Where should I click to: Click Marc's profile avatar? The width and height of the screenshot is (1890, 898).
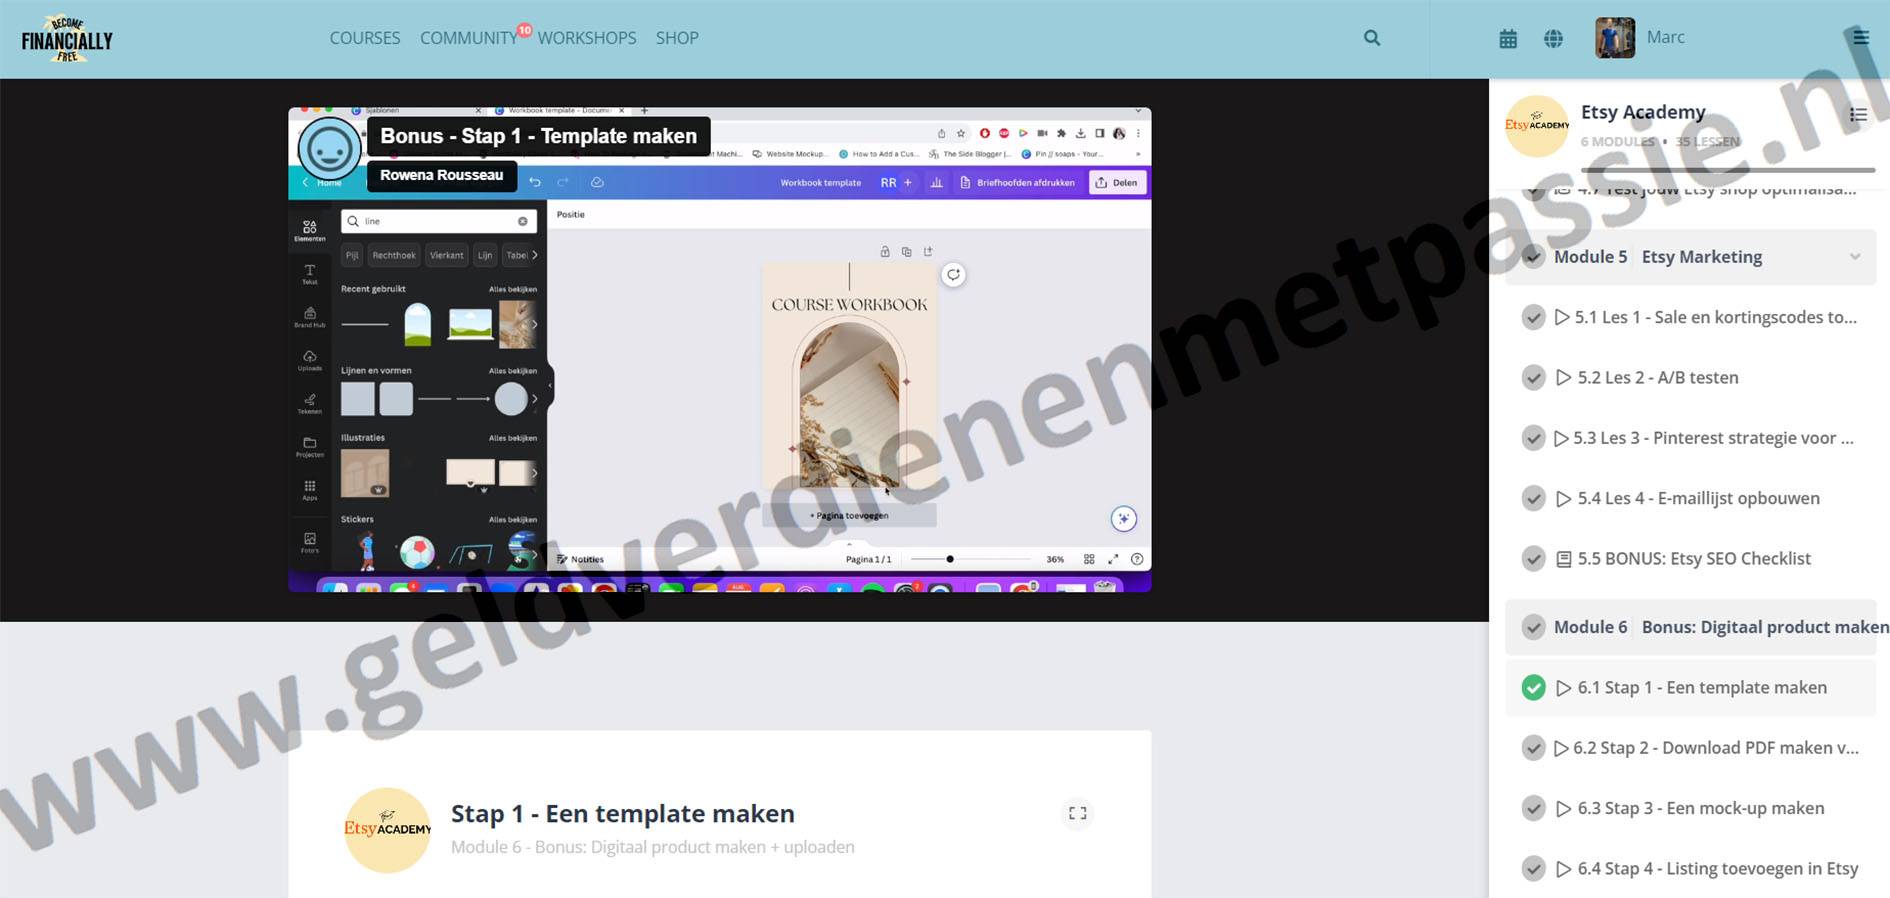(x=1614, y=38)
